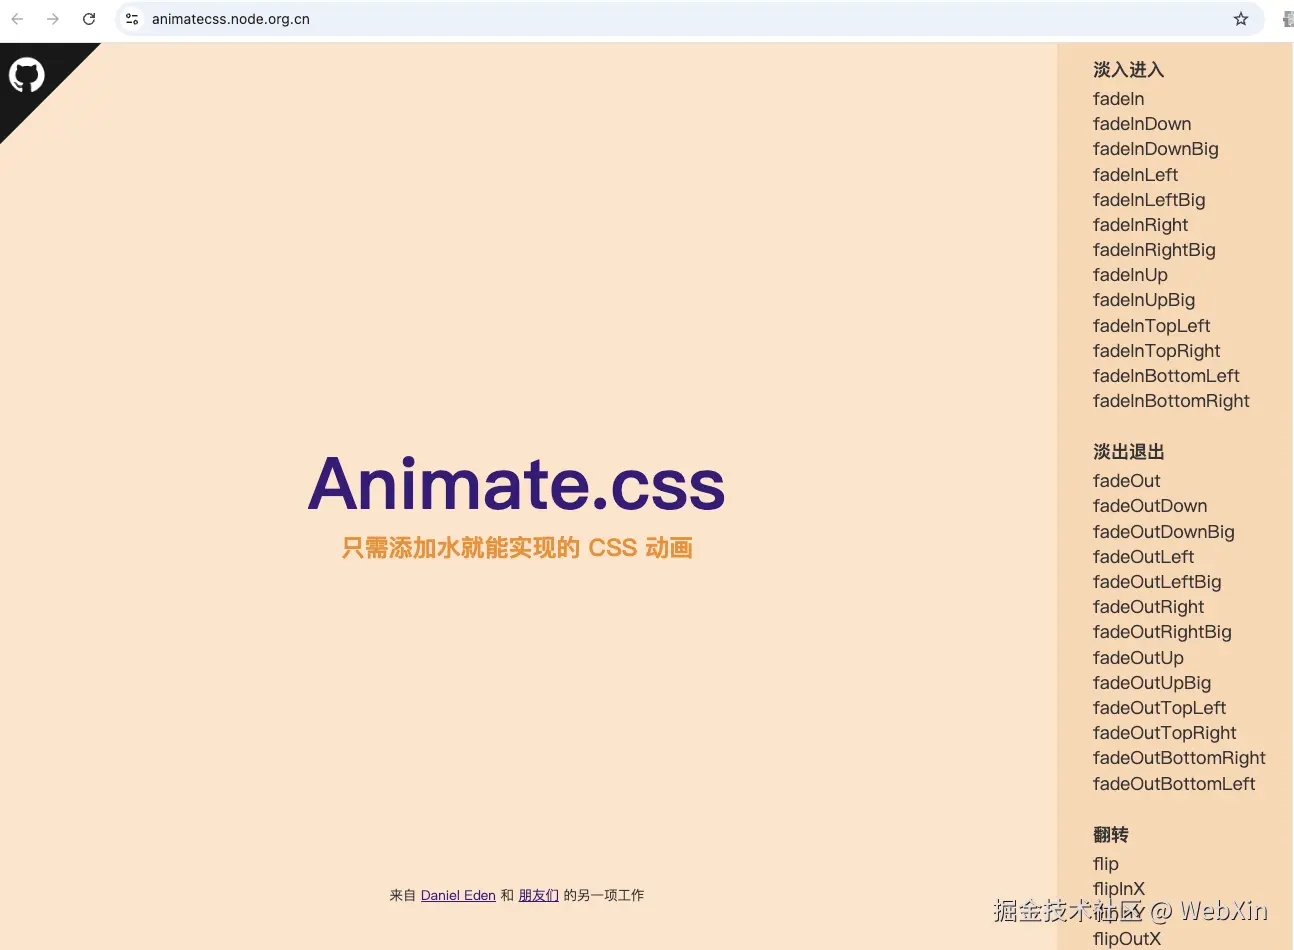Click the 淡出退出 section heading
1294x950 pixels.
click(1128, 452)
